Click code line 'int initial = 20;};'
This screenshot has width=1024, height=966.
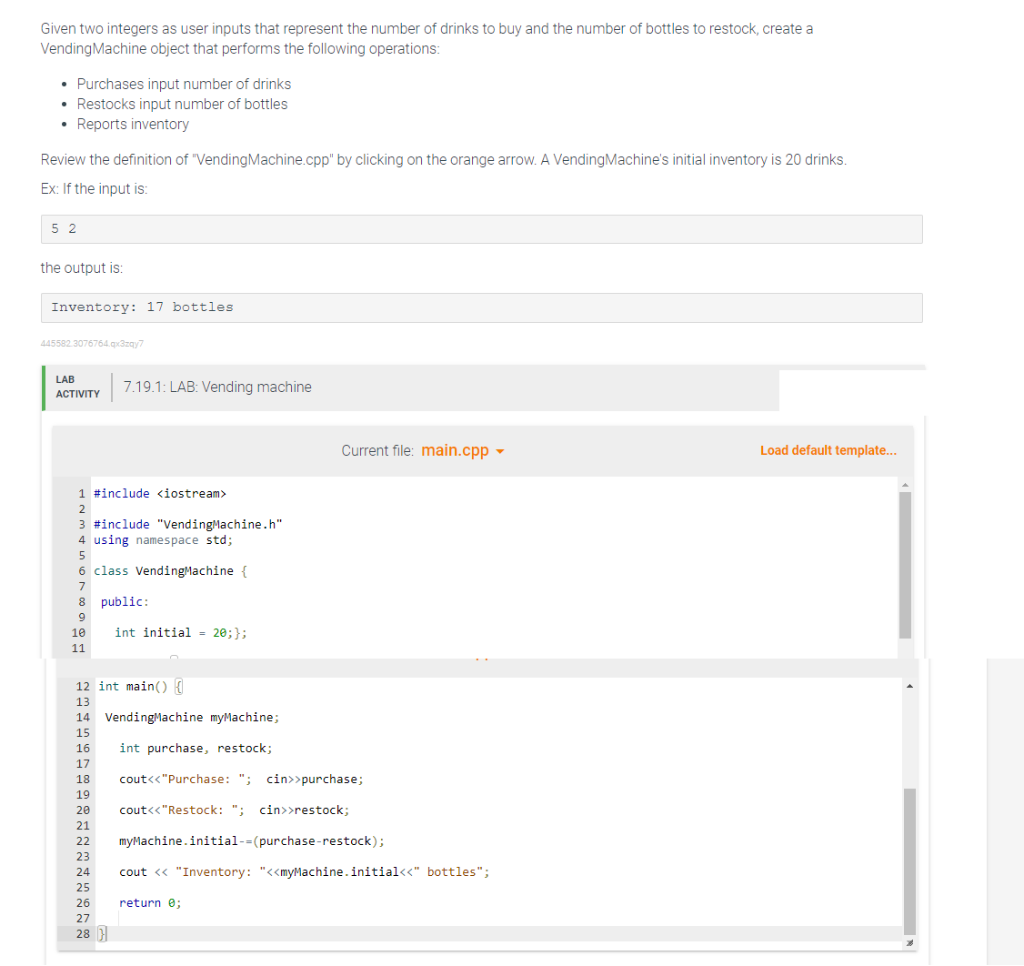[x=181, y=632]
